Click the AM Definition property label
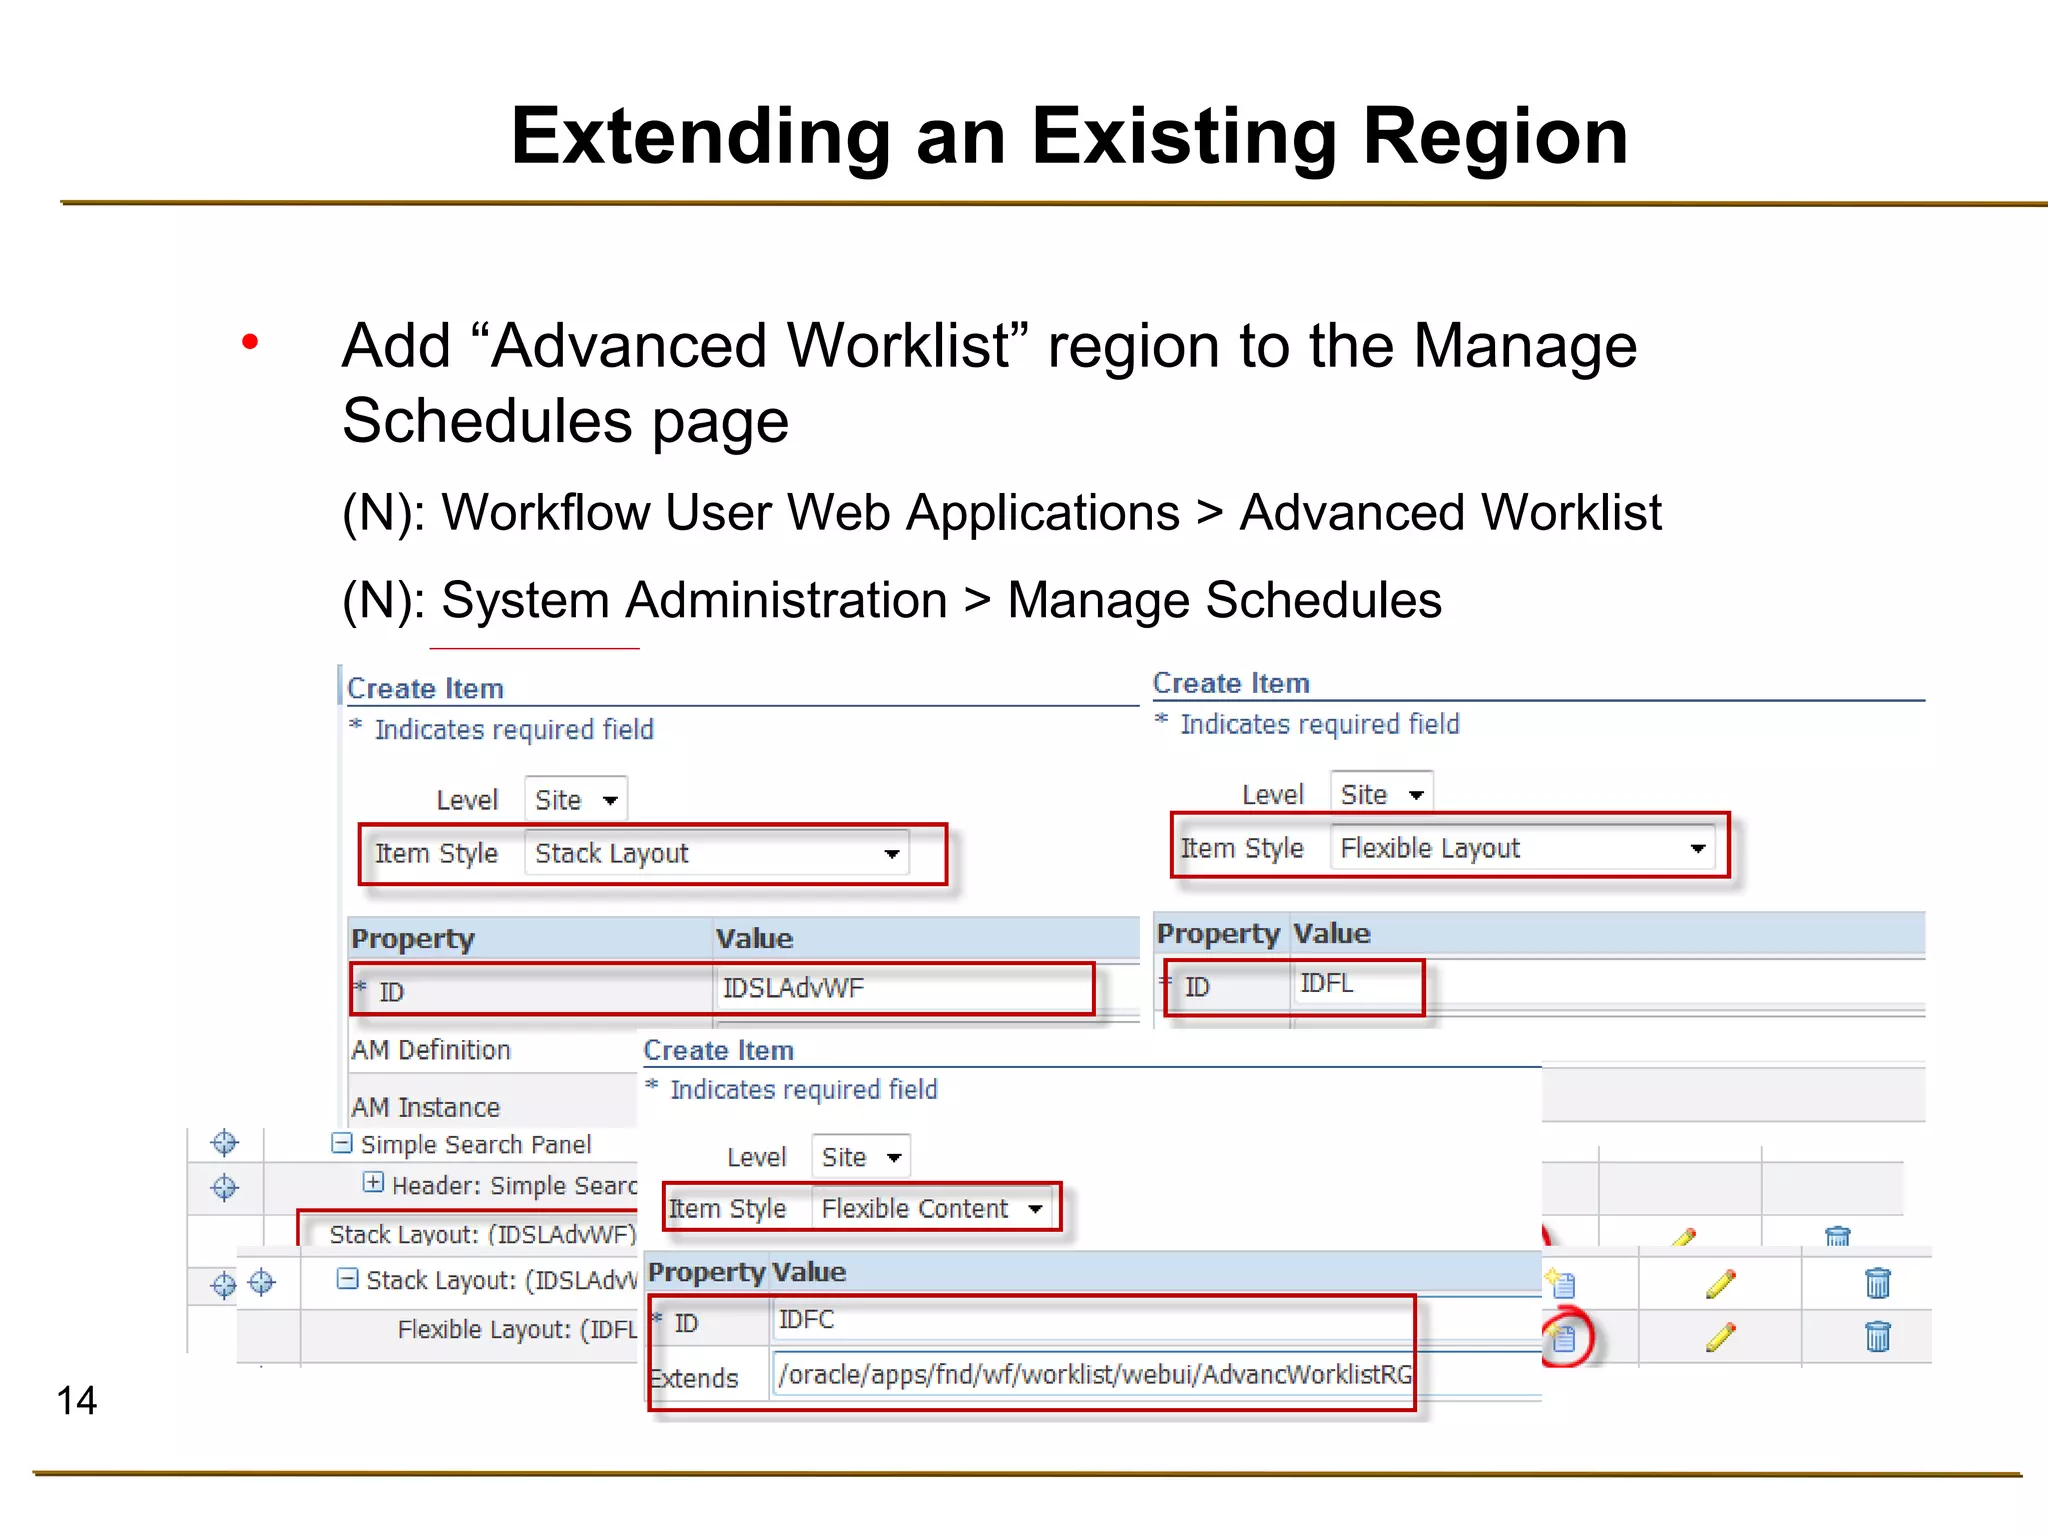 click(431, 1050)
